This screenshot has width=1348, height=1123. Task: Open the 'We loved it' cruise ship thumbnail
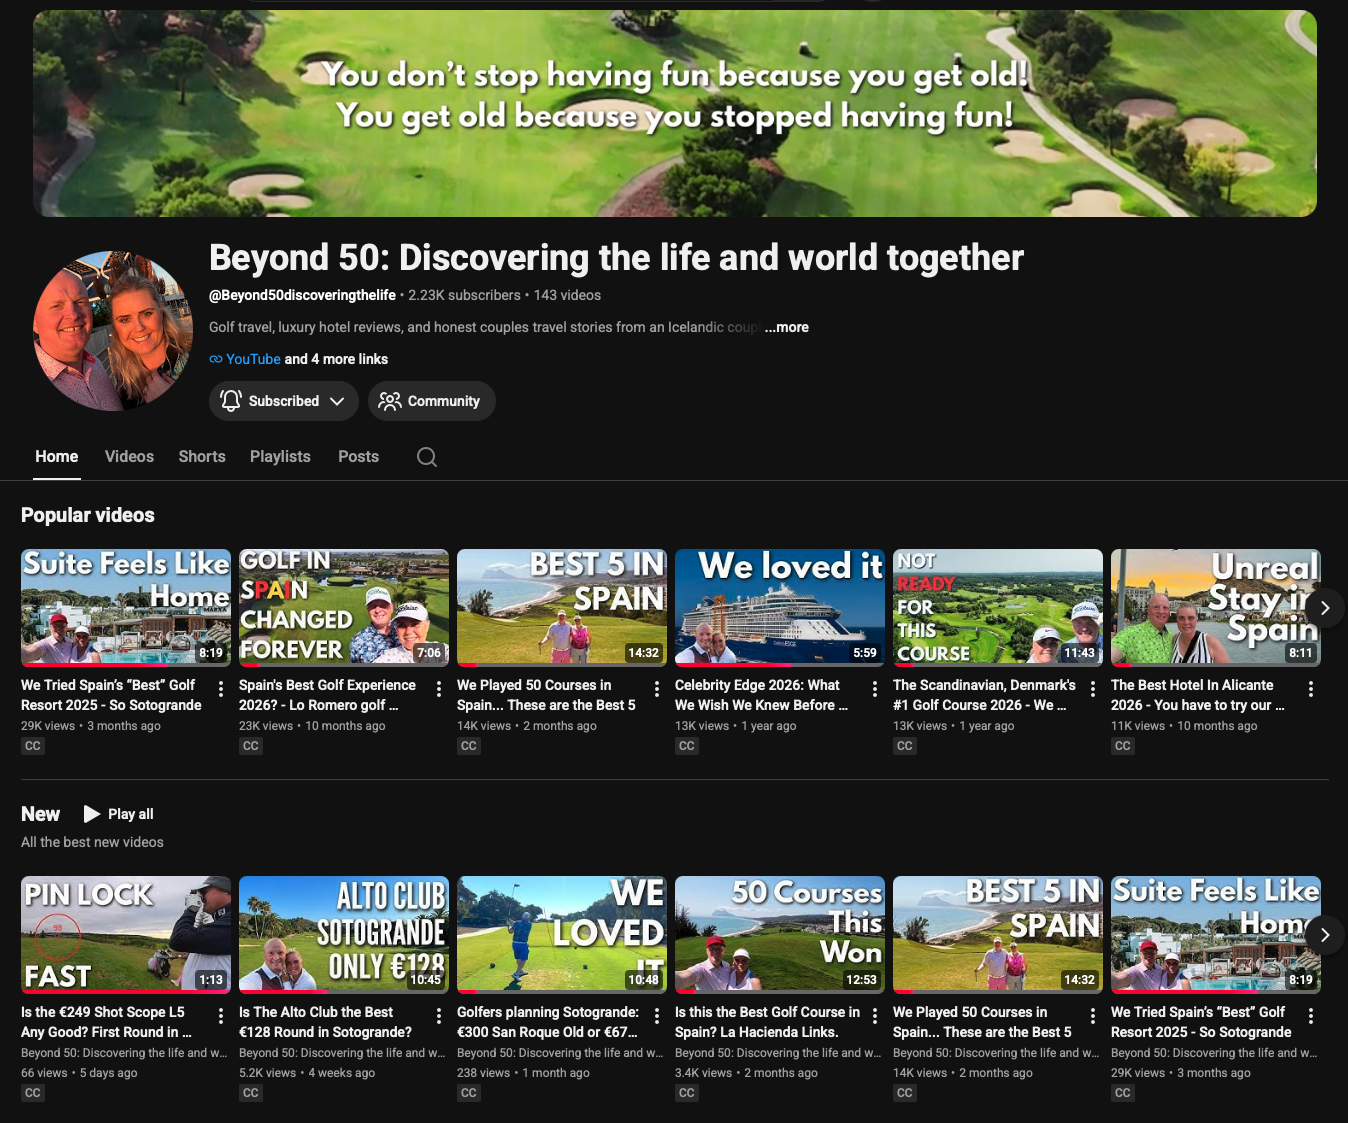780,608
